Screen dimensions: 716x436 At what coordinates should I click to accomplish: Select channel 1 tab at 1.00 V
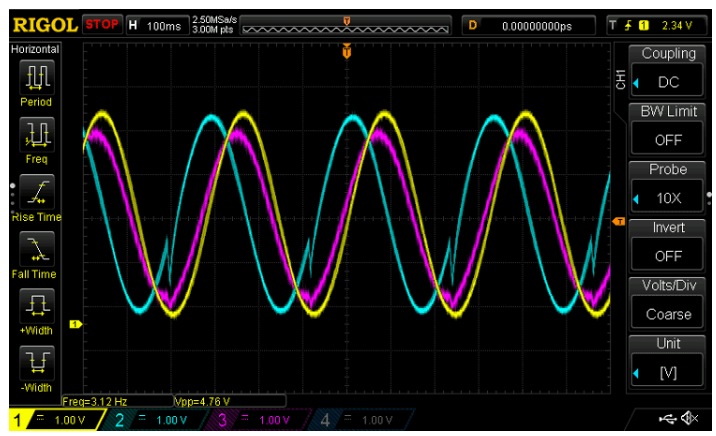coord(57,420)
